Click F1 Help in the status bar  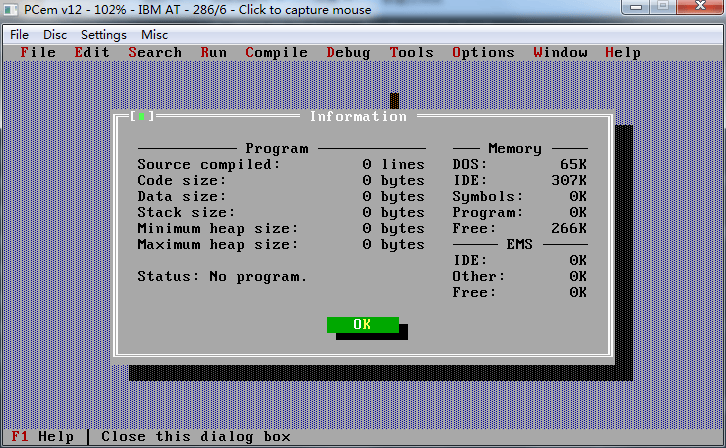click(43, 436)
